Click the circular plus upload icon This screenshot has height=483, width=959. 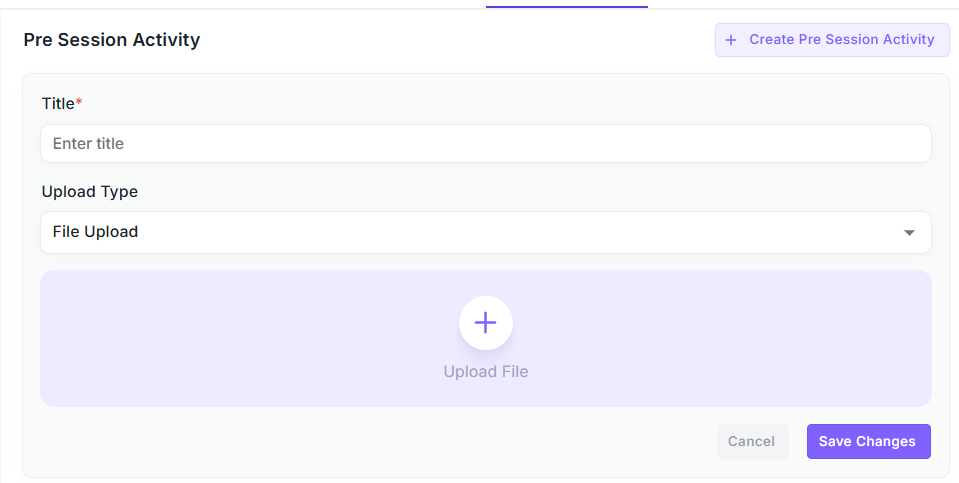tap(485, 322)
